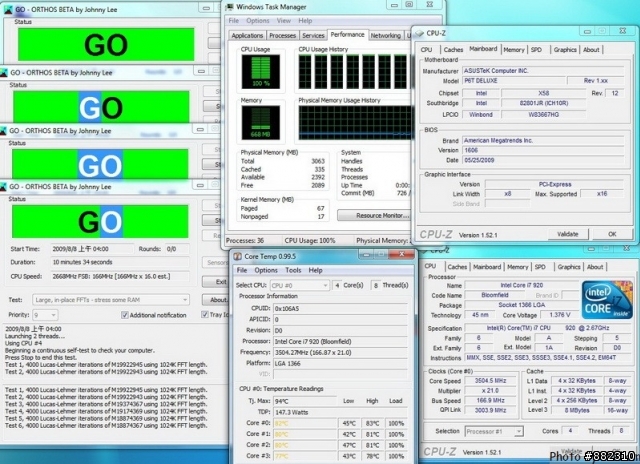Open the Help menu in Task Manager
This screenshot has width=640, height=464.
click(x=305, y=20)
